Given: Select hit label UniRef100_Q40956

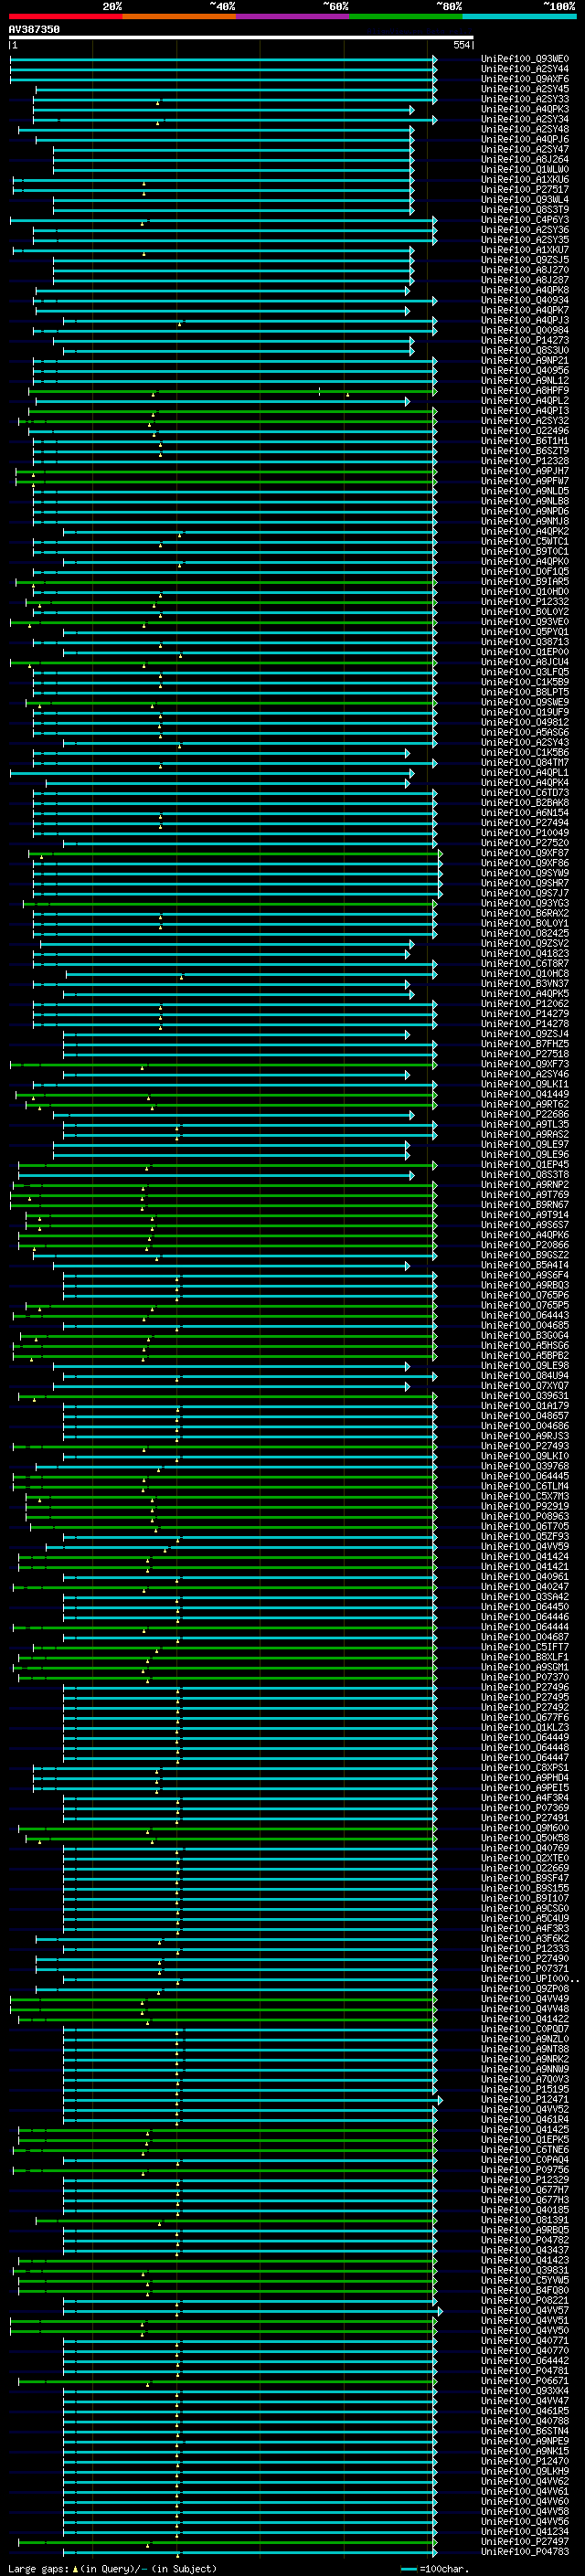Looking at the screenshot, I should coord(525,371).
